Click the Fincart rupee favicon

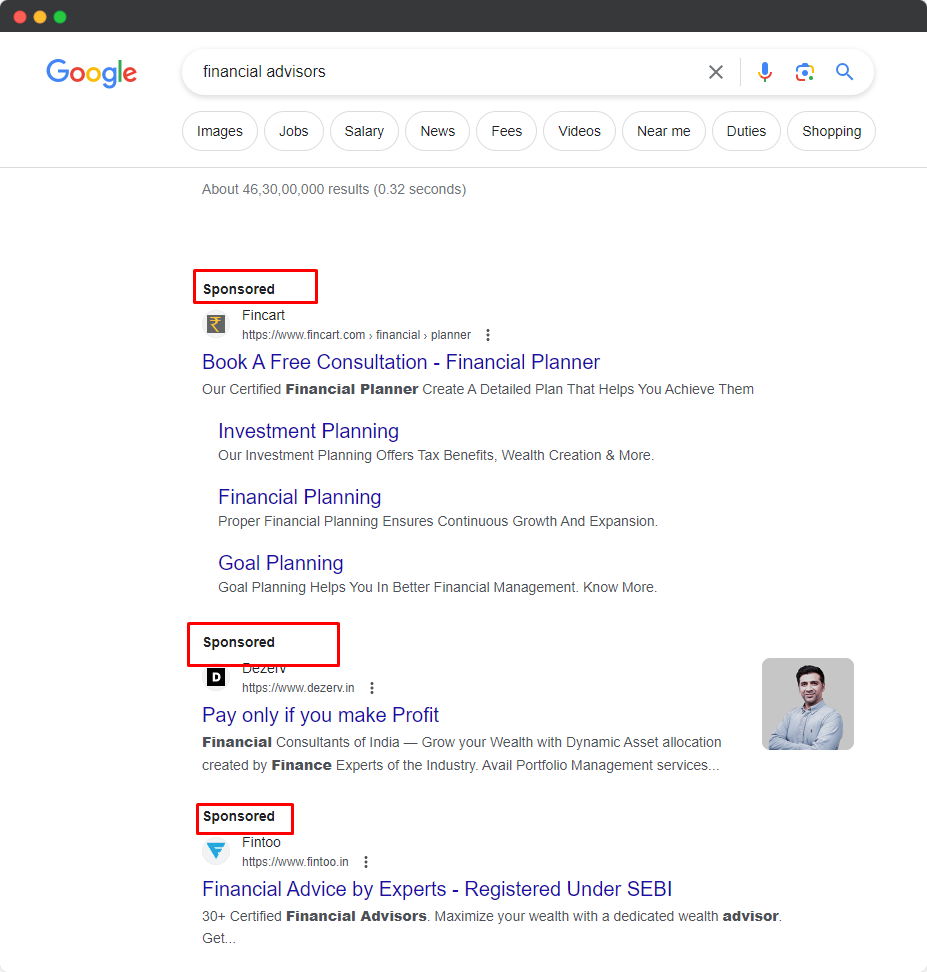216,324
